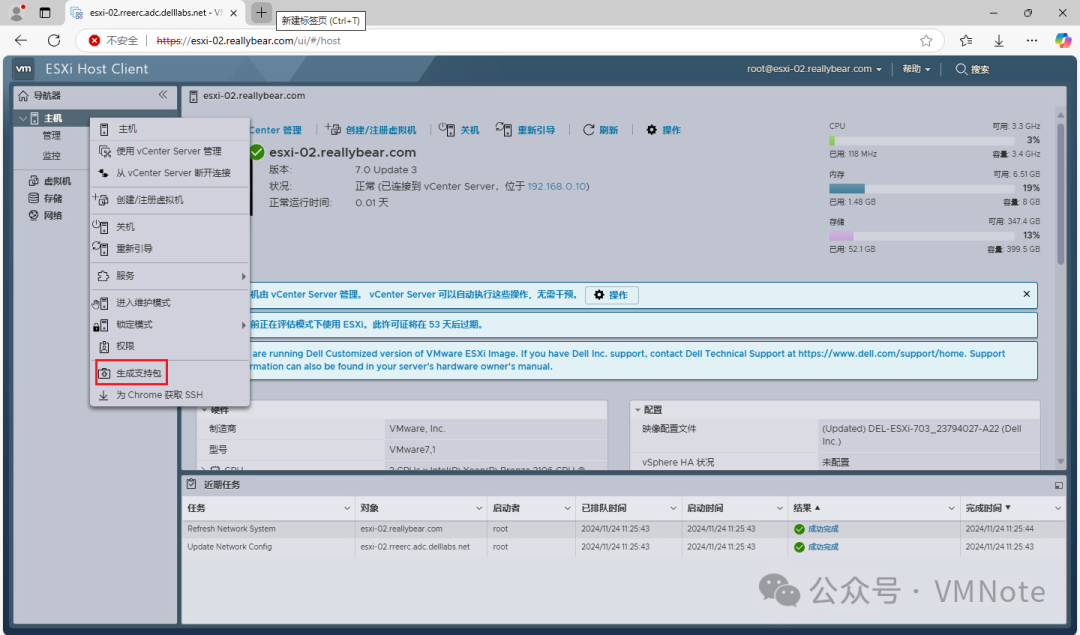This screenshot has width=1080, height=635.
Task: Select 监控 under 主机 in navigator
Action: tap(51, 156)
